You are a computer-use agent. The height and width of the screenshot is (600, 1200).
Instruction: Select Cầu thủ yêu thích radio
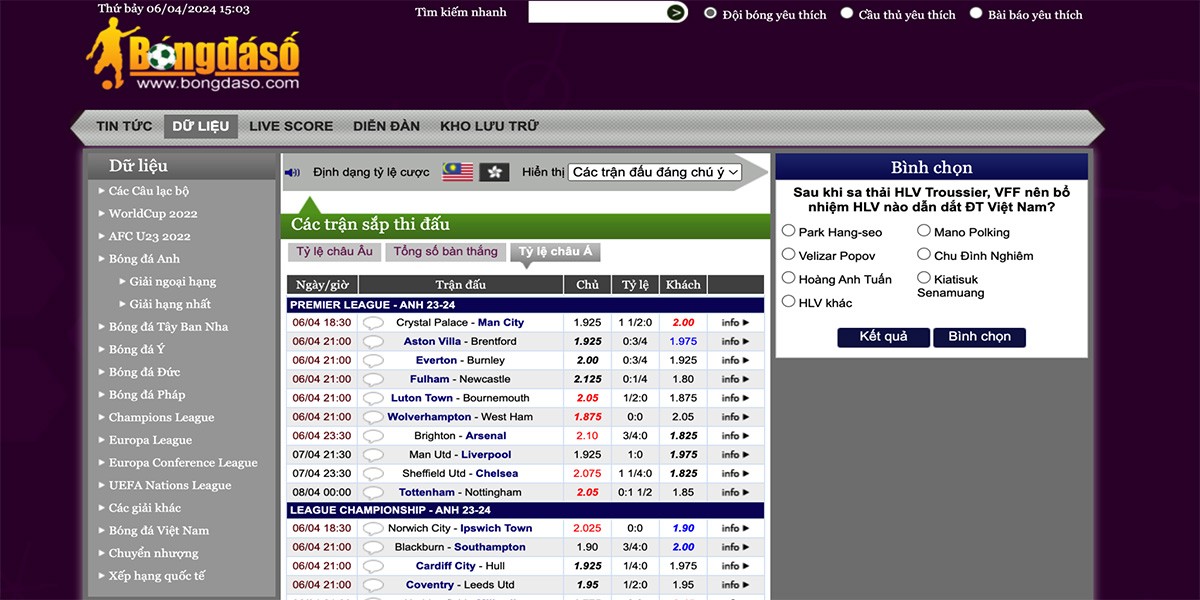point(847,13)
